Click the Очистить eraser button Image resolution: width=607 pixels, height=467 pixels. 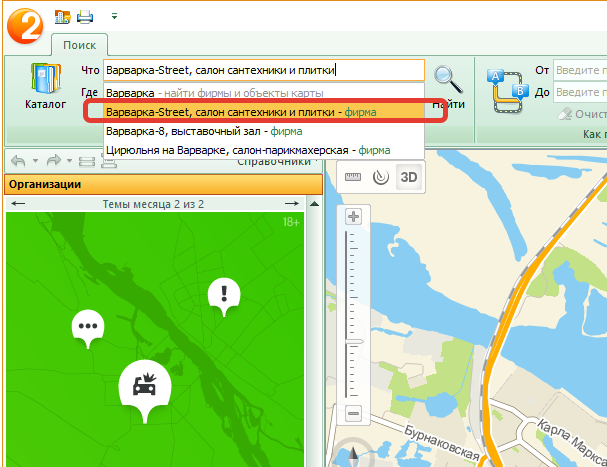pyautogui.click(x=582, y=114)
